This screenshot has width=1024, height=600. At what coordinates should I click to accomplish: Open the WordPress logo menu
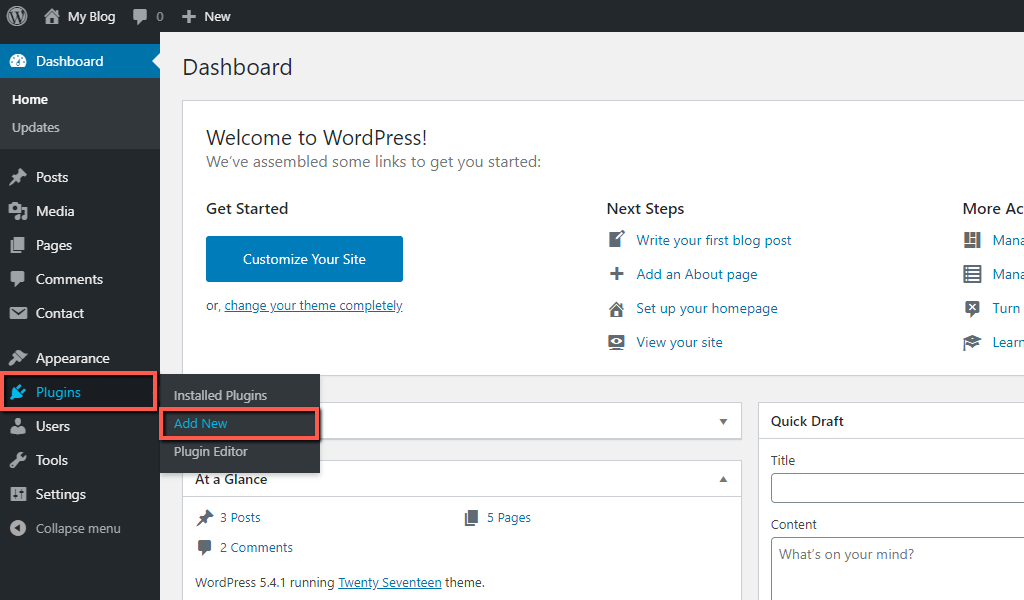tap(15, 16)
